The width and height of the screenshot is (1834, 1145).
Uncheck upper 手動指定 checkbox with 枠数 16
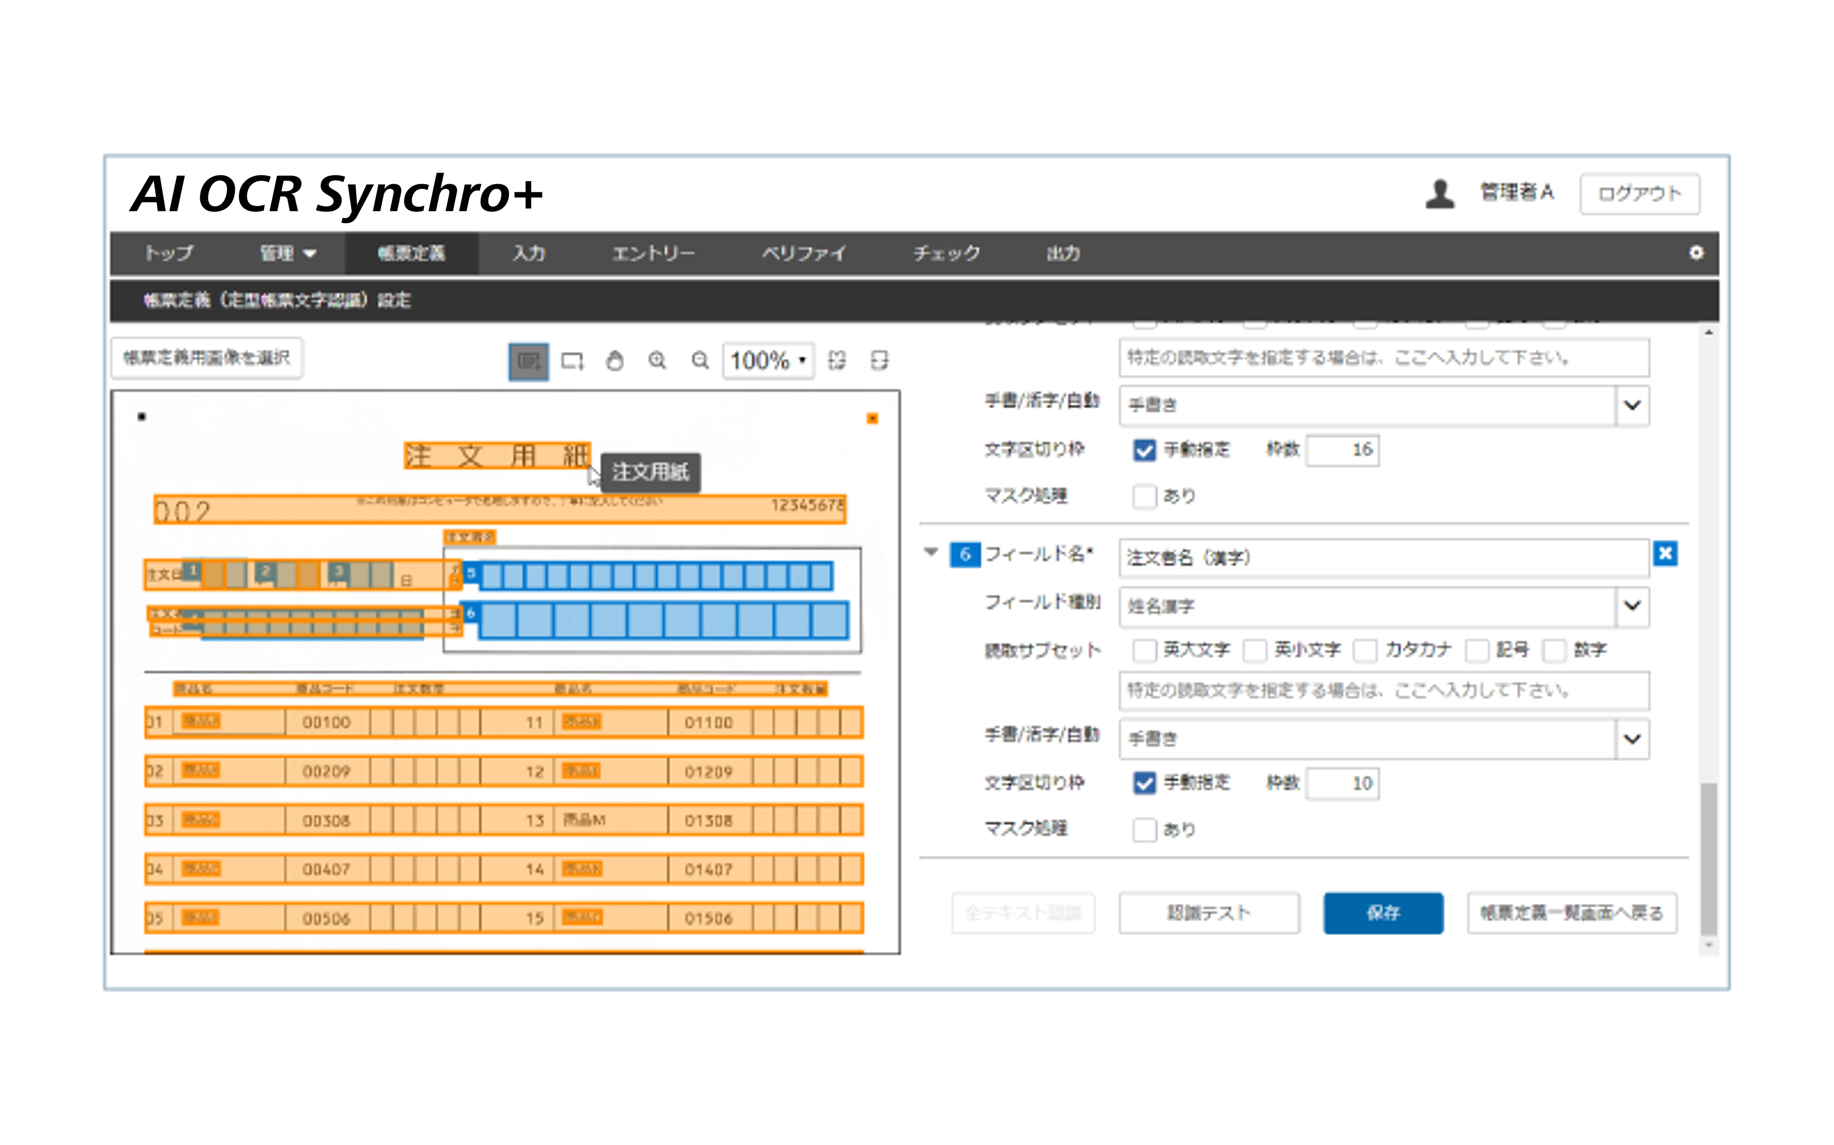(1144, 450)
